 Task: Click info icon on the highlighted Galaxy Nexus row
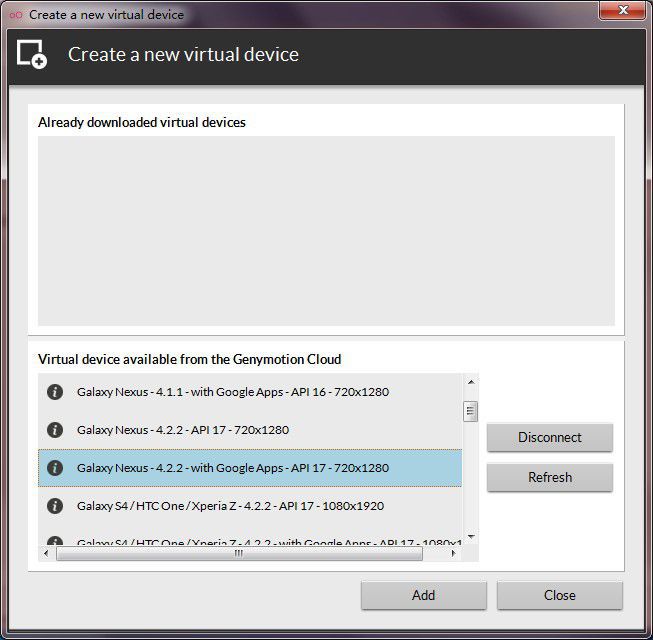point(55,468)
